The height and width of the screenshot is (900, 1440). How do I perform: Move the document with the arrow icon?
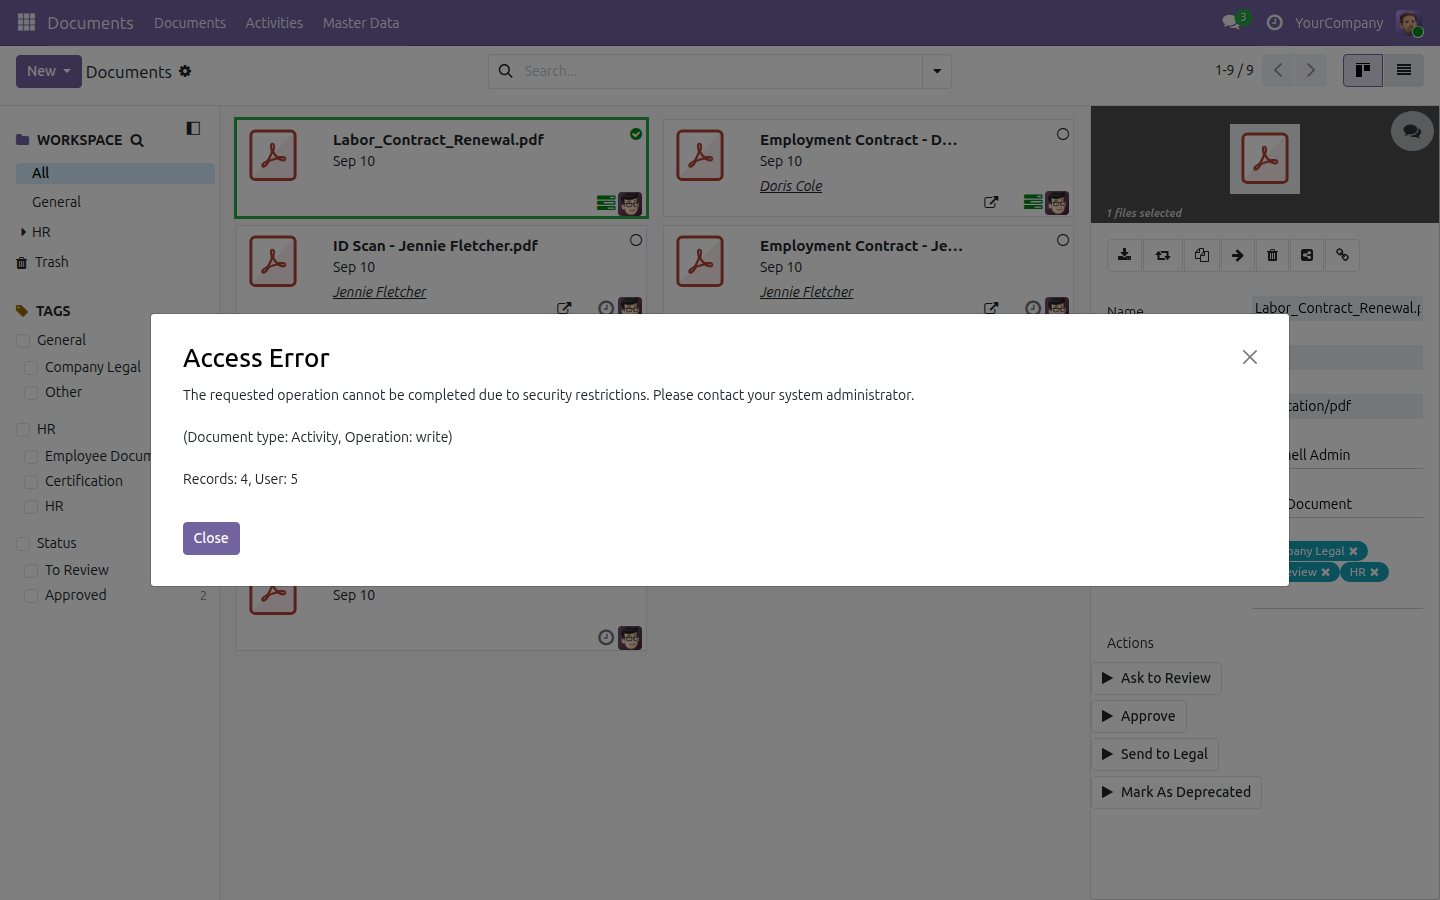click(x=1237, y=255)
